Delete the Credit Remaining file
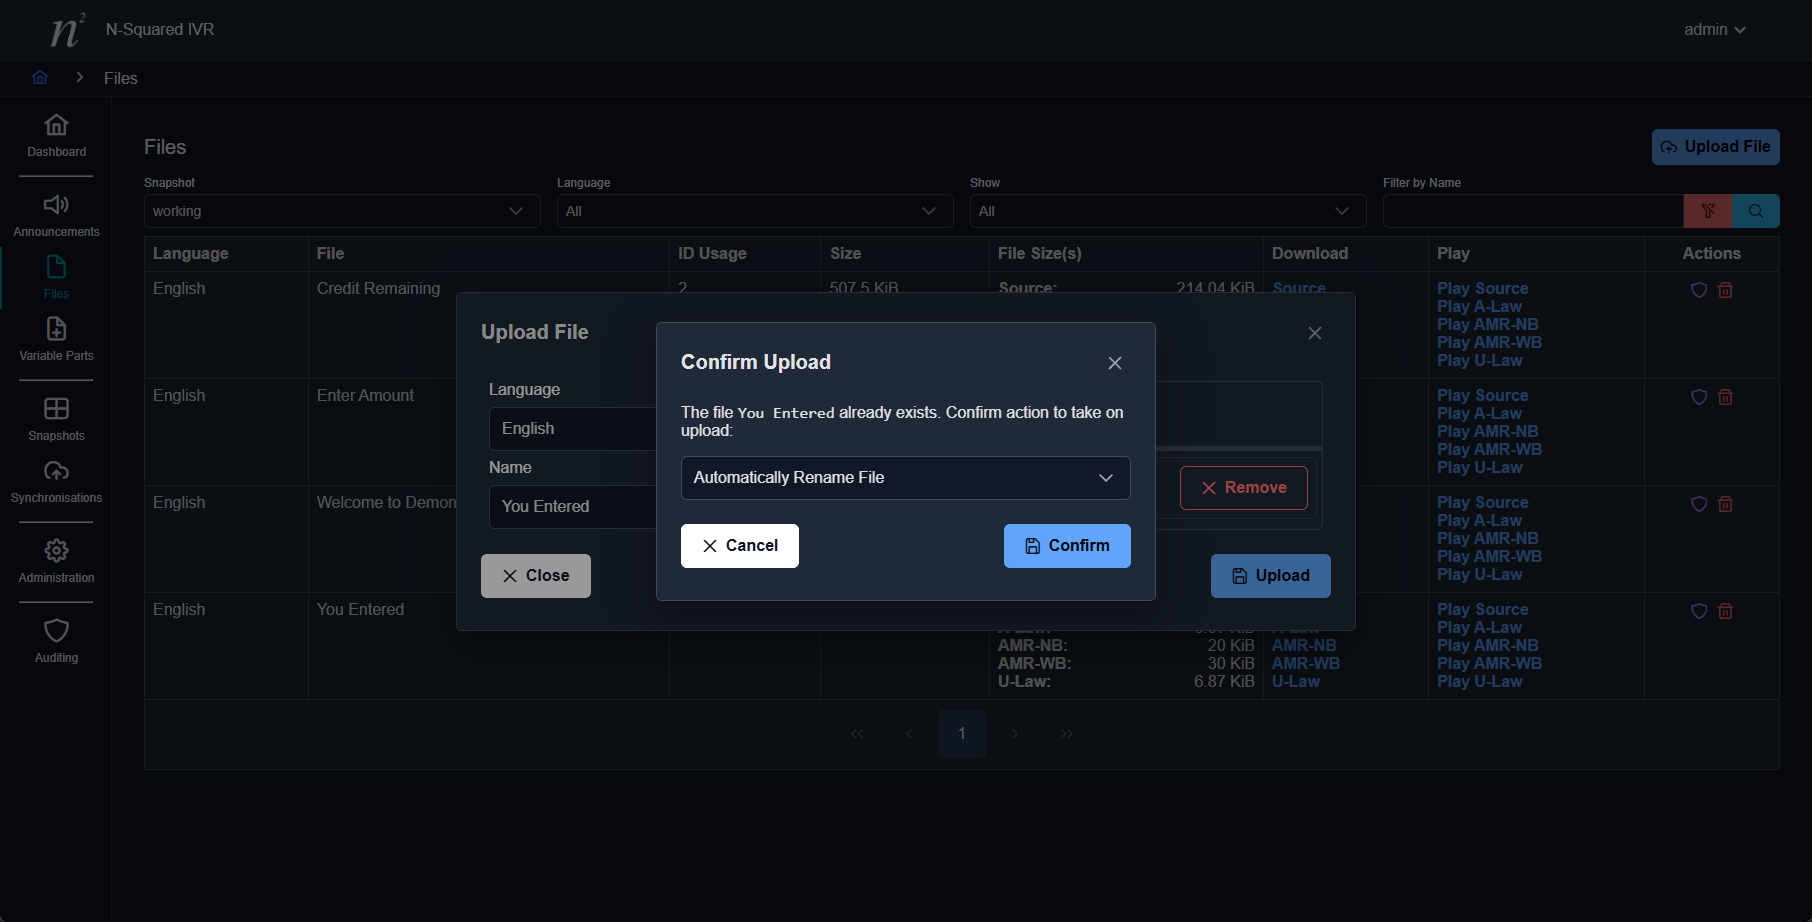Image resolution: width=1812 pixels, height=922 pixels. 1725,290
